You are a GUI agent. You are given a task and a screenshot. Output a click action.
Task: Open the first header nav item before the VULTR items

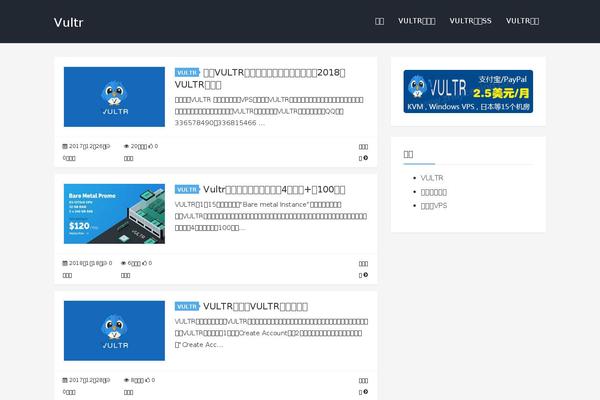tap(379, 21)
